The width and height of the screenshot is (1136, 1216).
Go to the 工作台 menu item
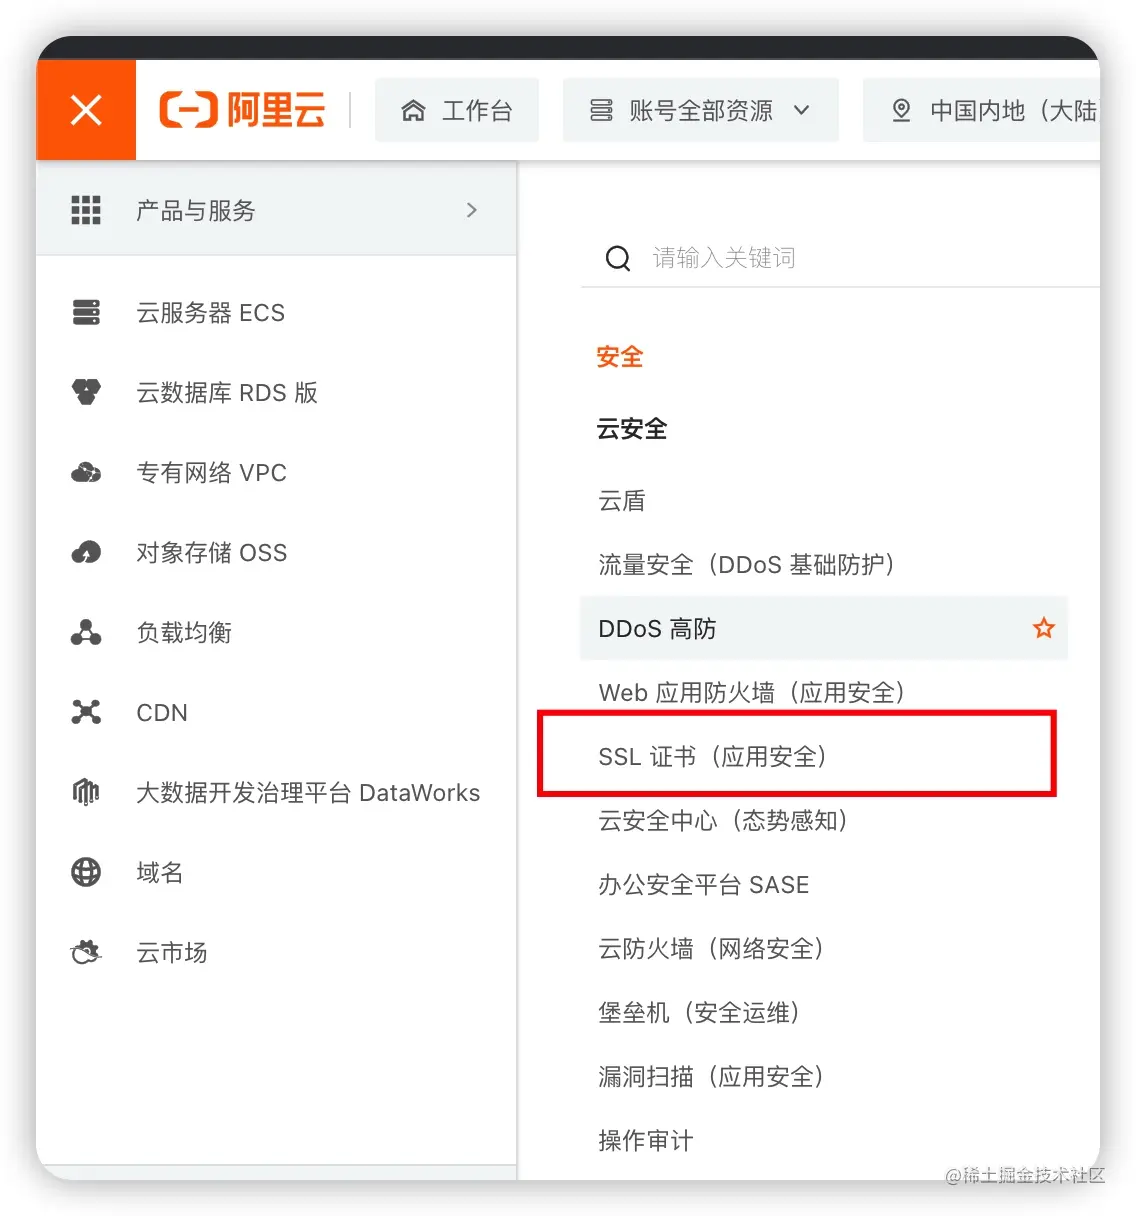[457, 110]
